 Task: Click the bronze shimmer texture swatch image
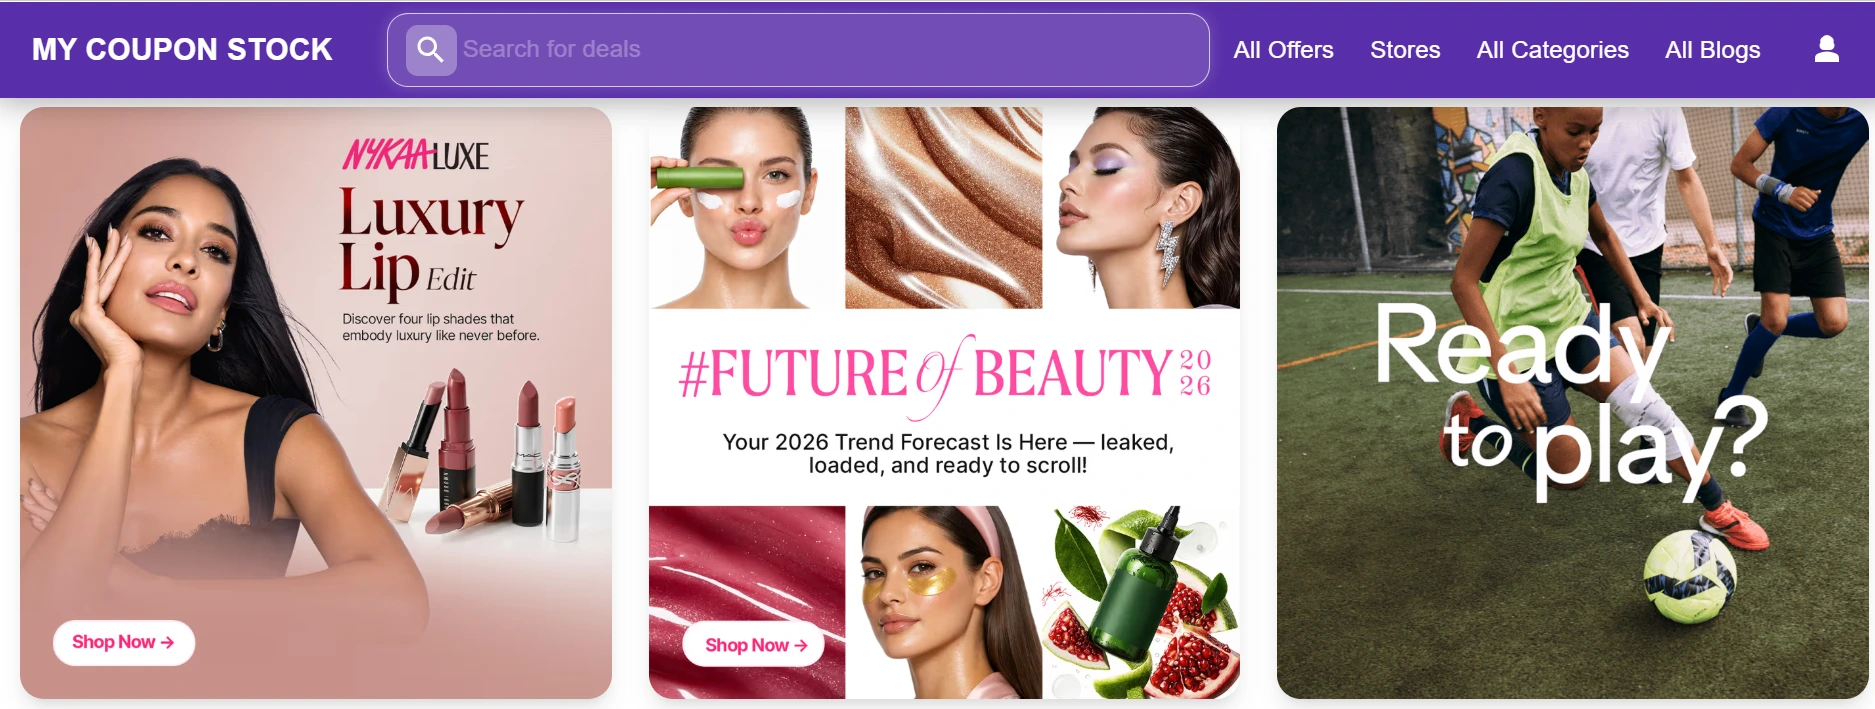pos(944,208)
